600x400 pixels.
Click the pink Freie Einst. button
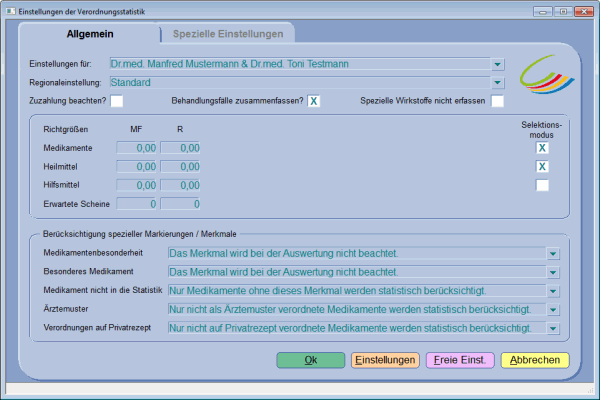click(x=459, y=360)
